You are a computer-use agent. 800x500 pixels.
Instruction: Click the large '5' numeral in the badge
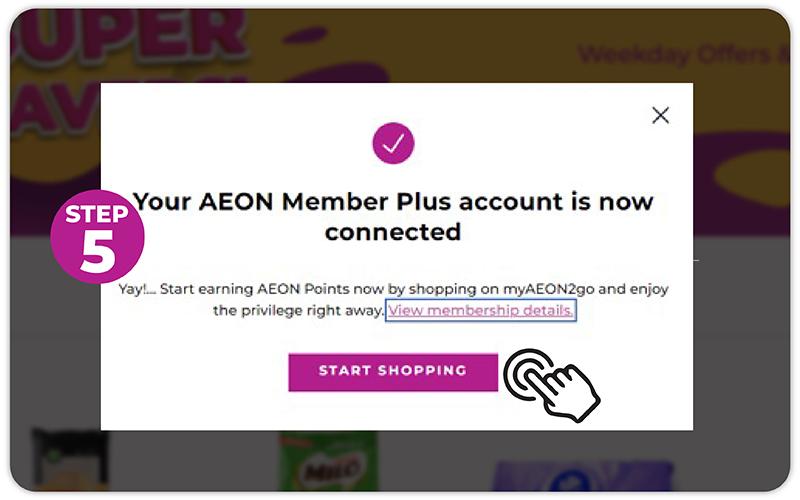click(98, 253)
